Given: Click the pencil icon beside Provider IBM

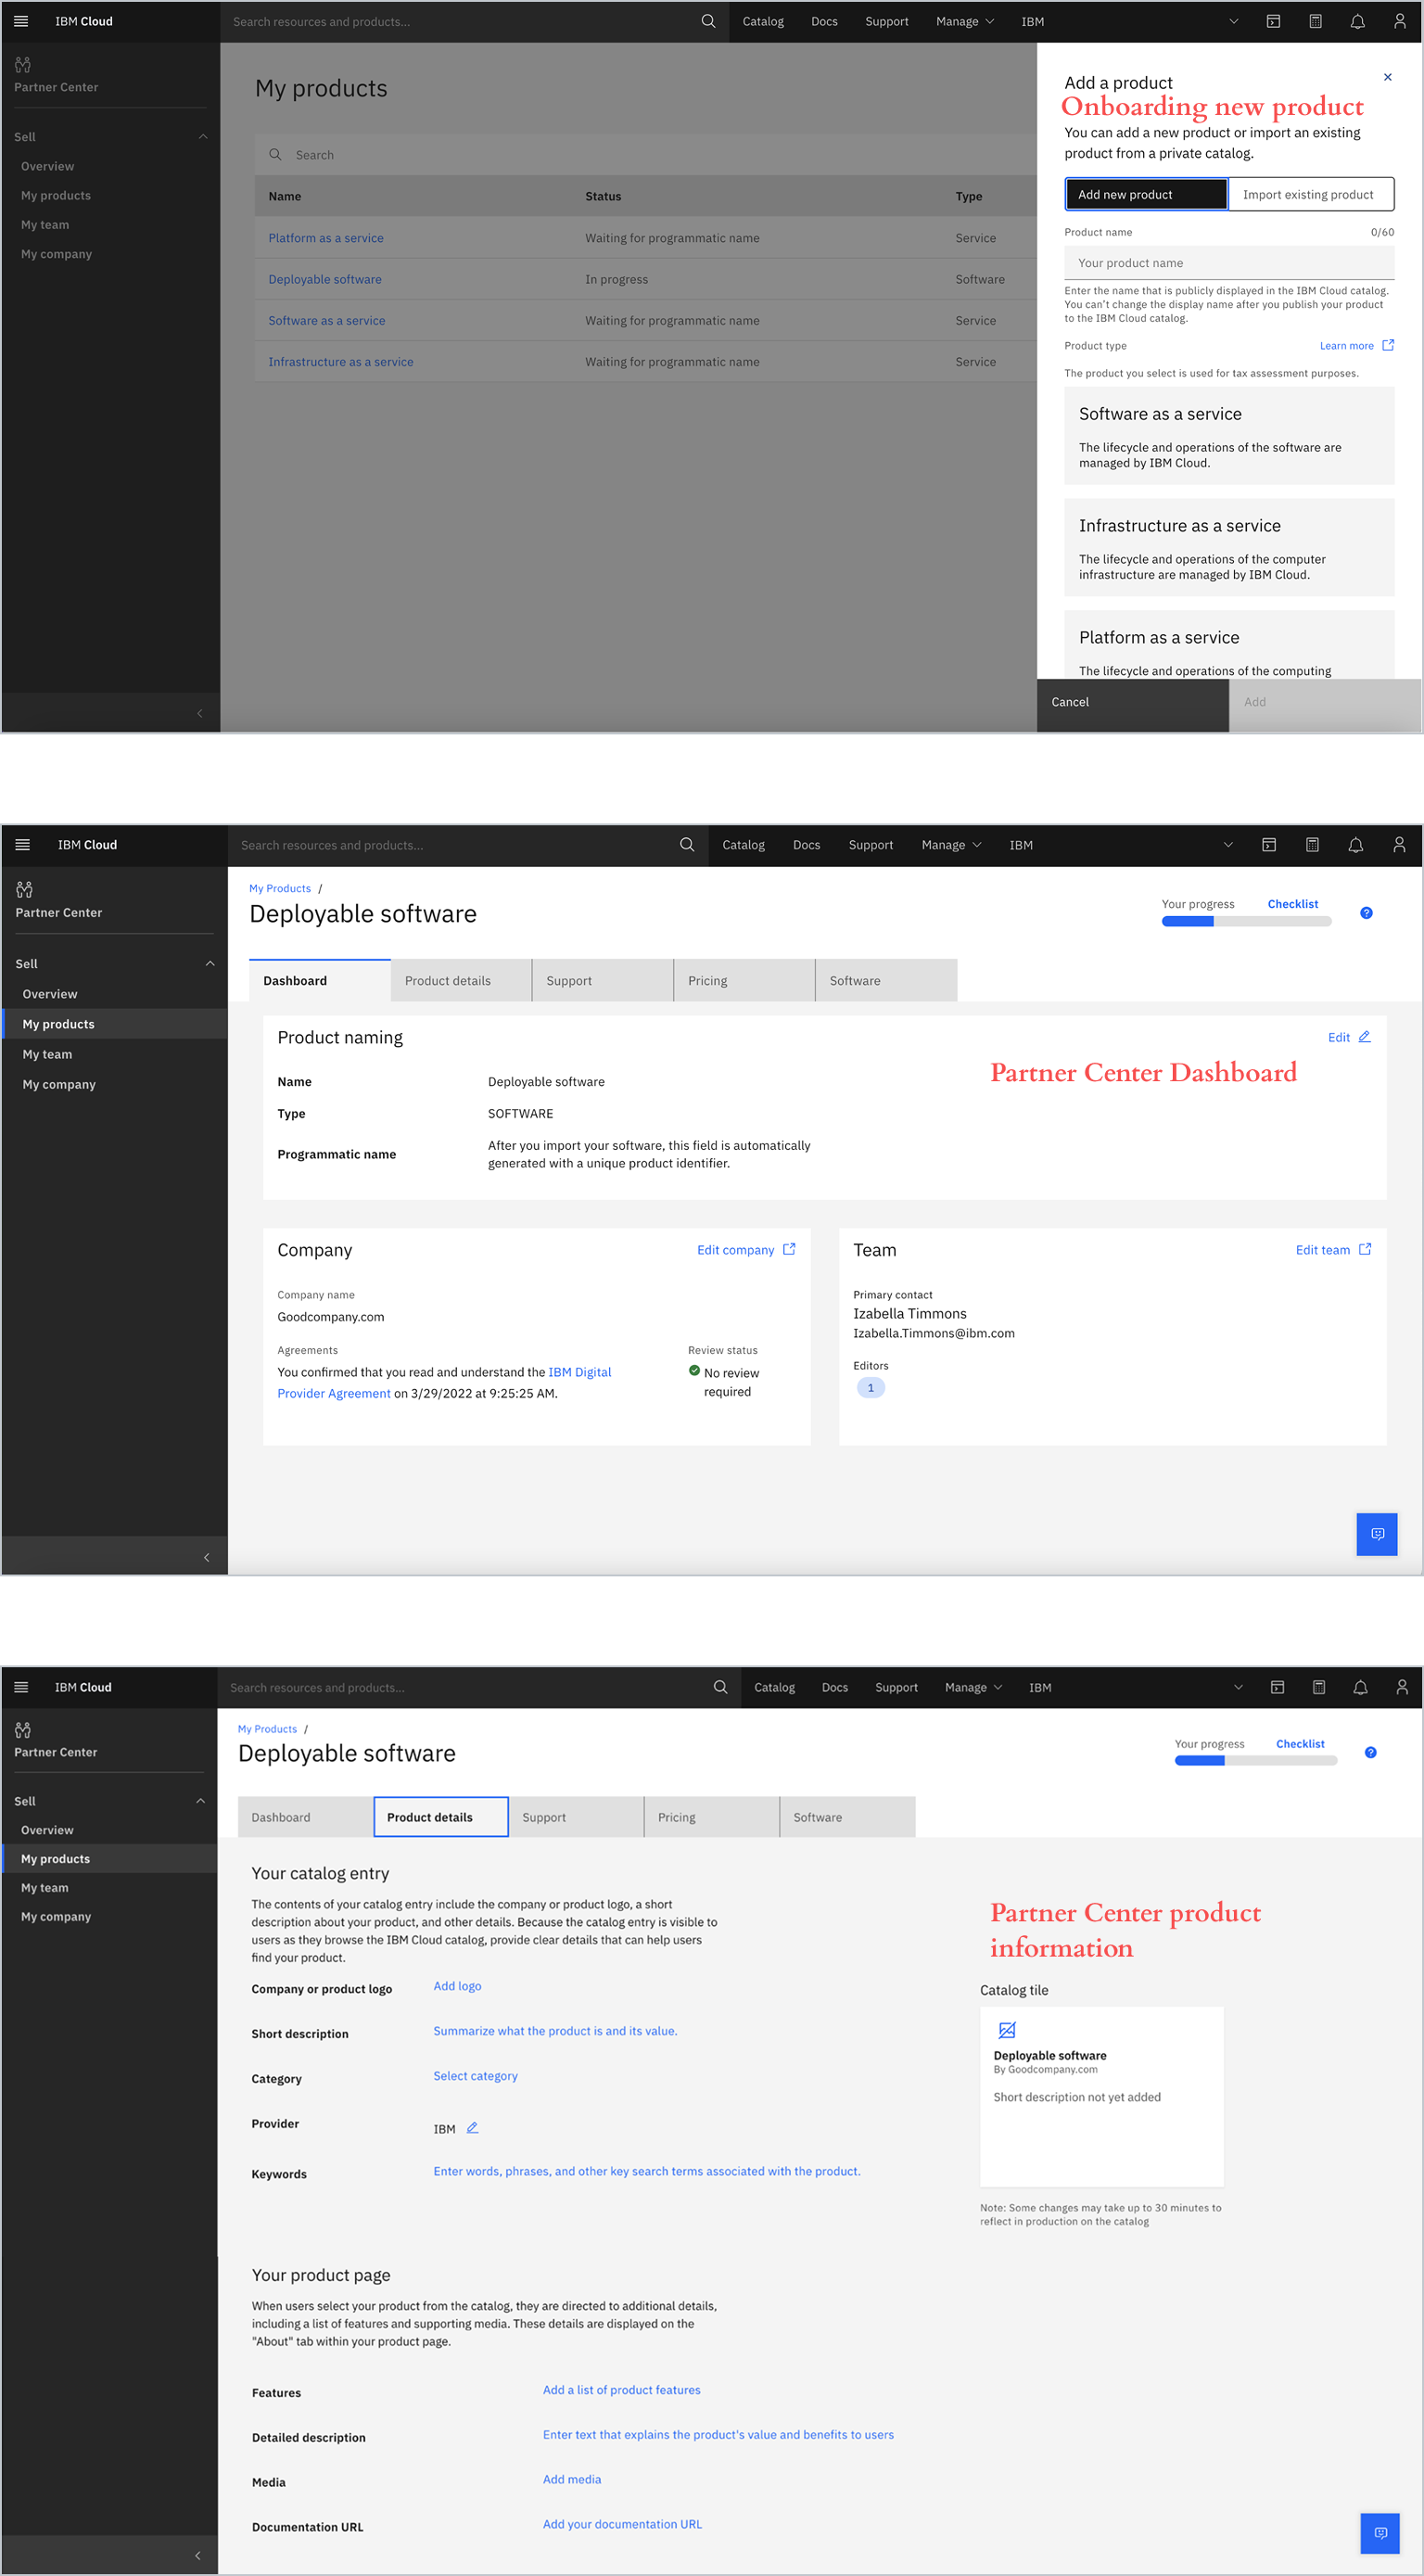Looking at the screenshot, I should [473, 2128].
